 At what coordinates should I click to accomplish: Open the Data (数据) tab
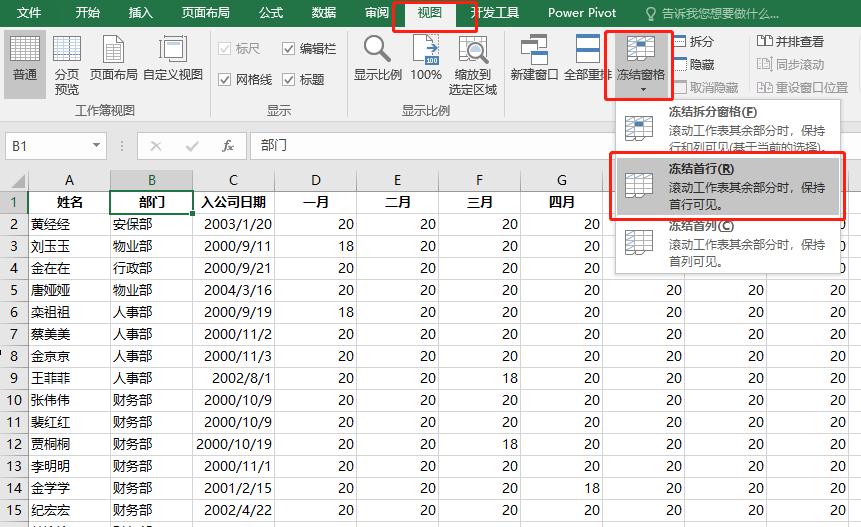323,13
